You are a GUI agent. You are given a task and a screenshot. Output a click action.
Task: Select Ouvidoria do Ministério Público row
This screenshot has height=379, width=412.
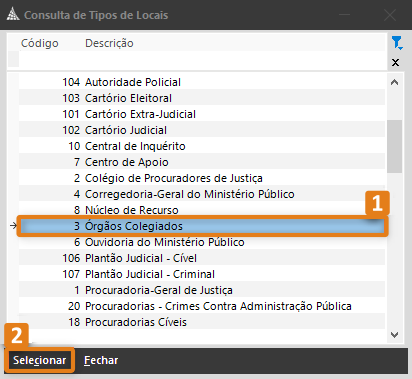(x=202, y=242)
